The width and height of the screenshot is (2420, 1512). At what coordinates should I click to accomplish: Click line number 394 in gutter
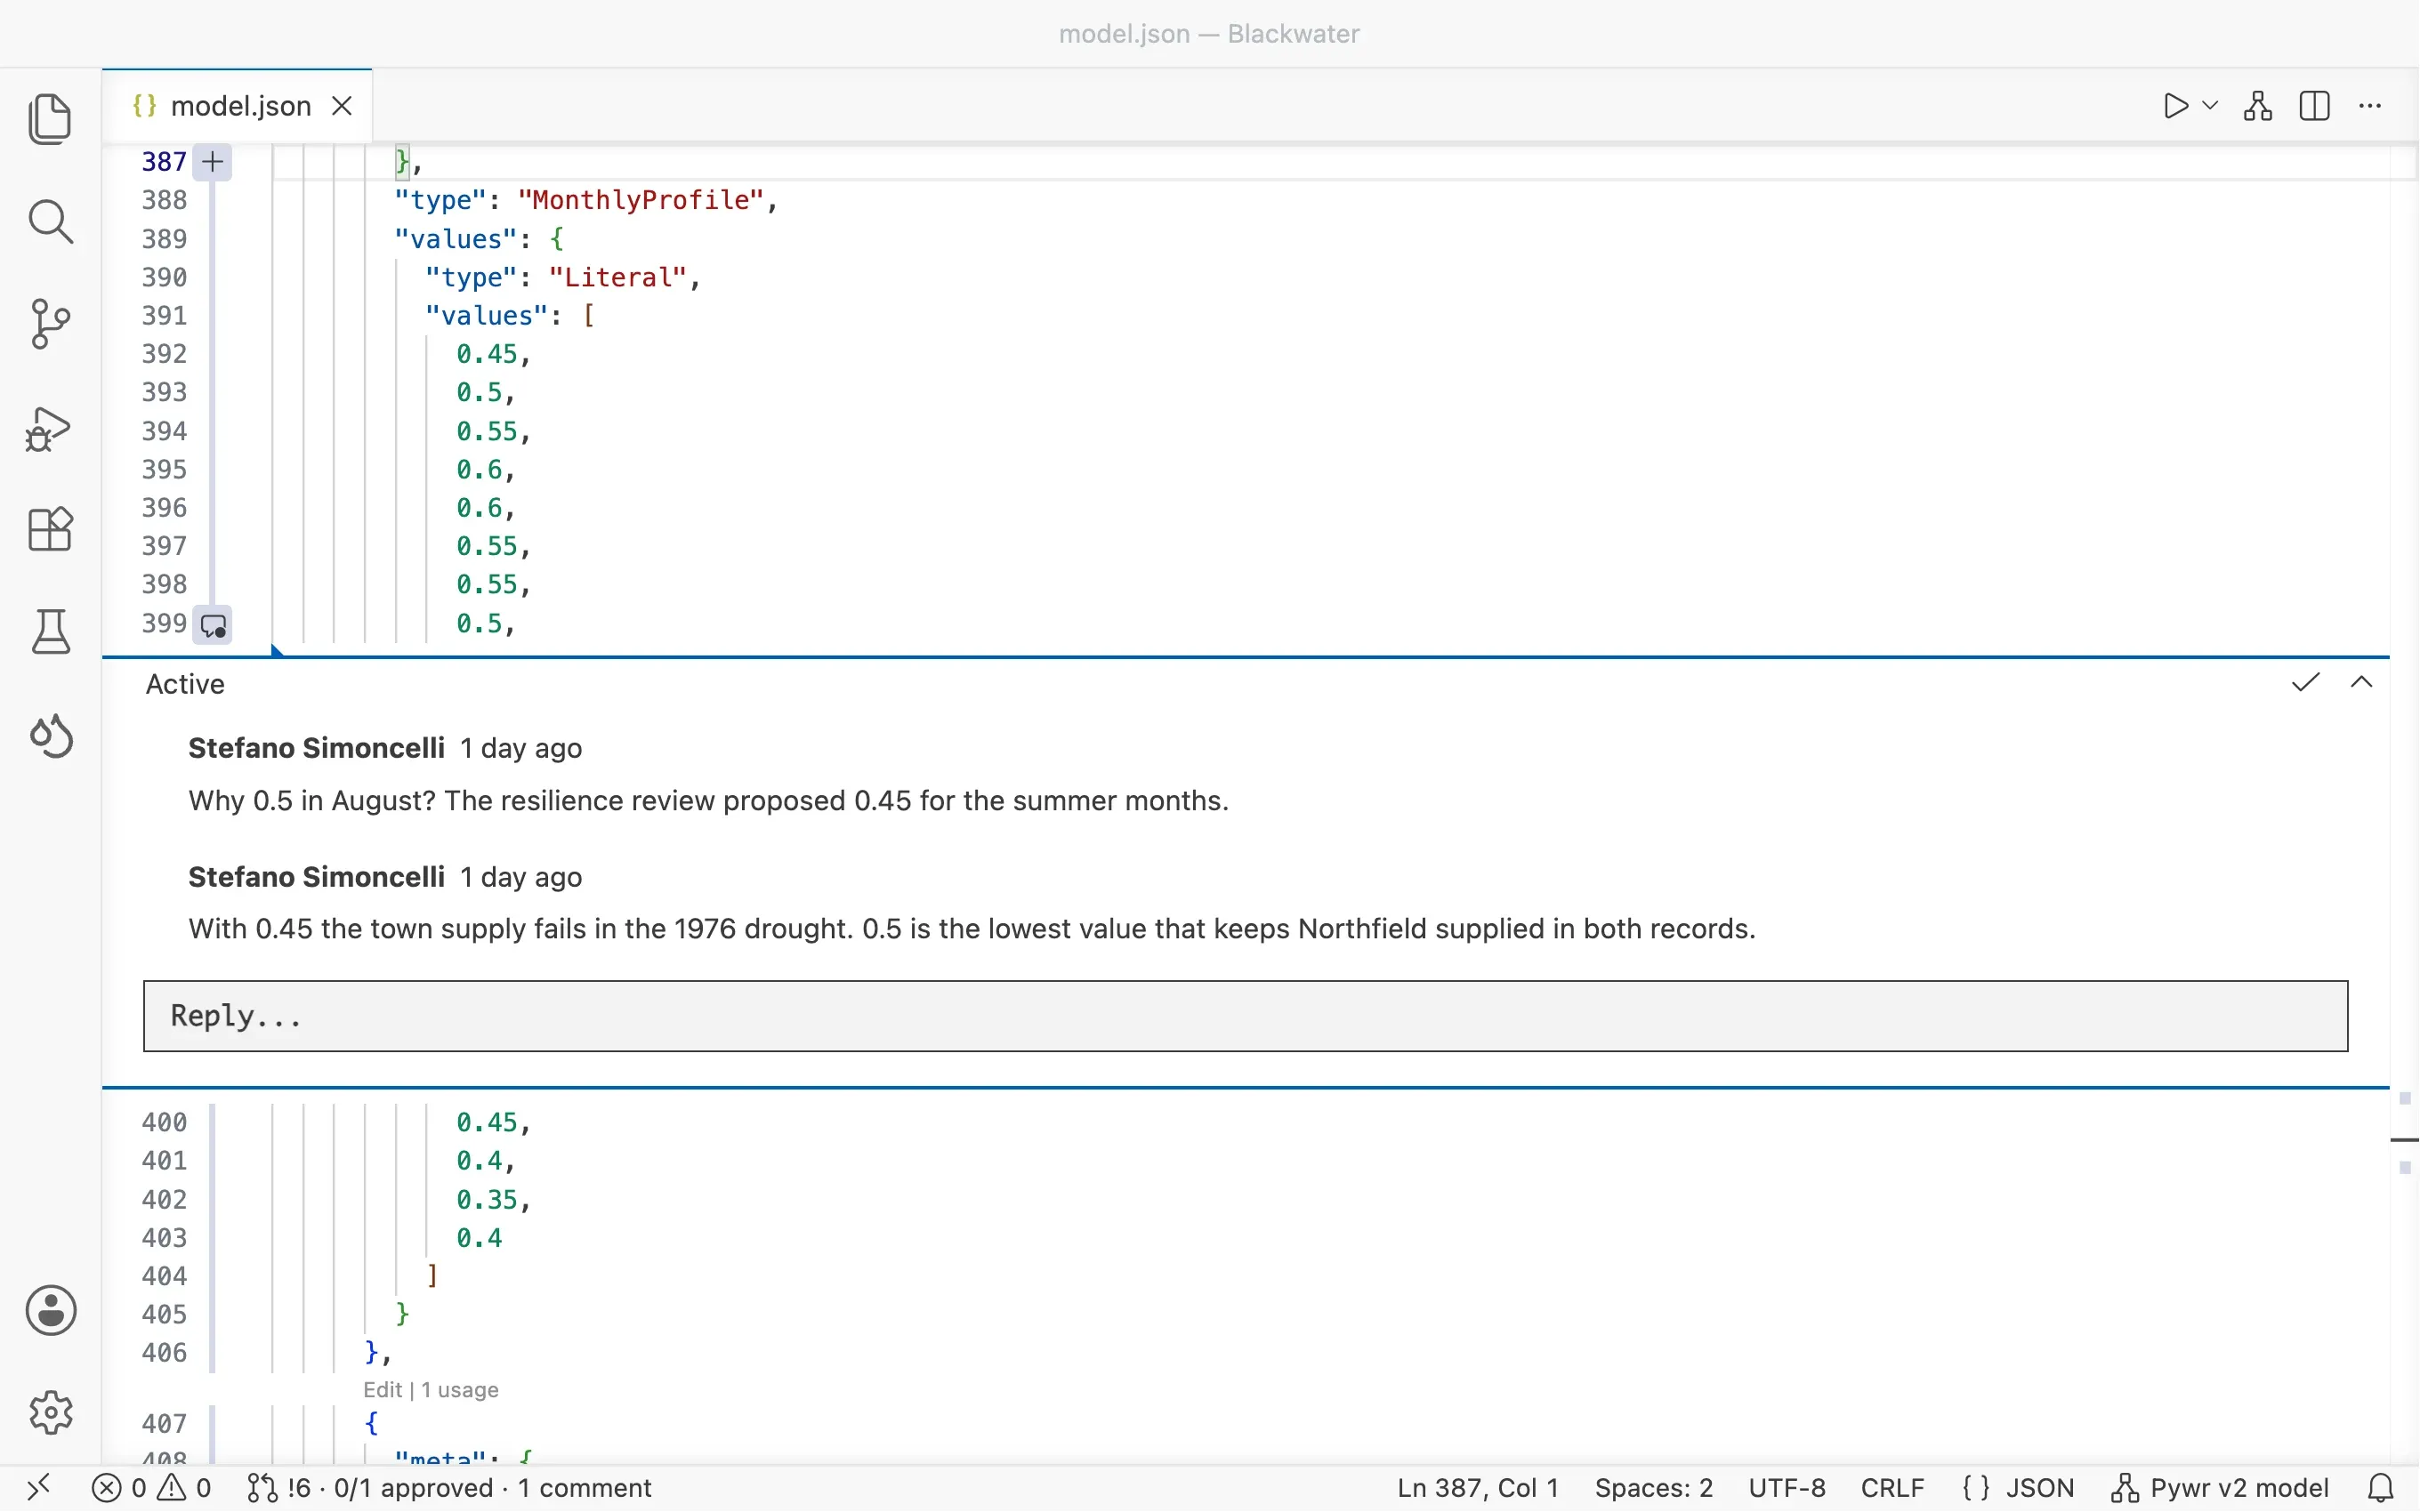(164, 431)
